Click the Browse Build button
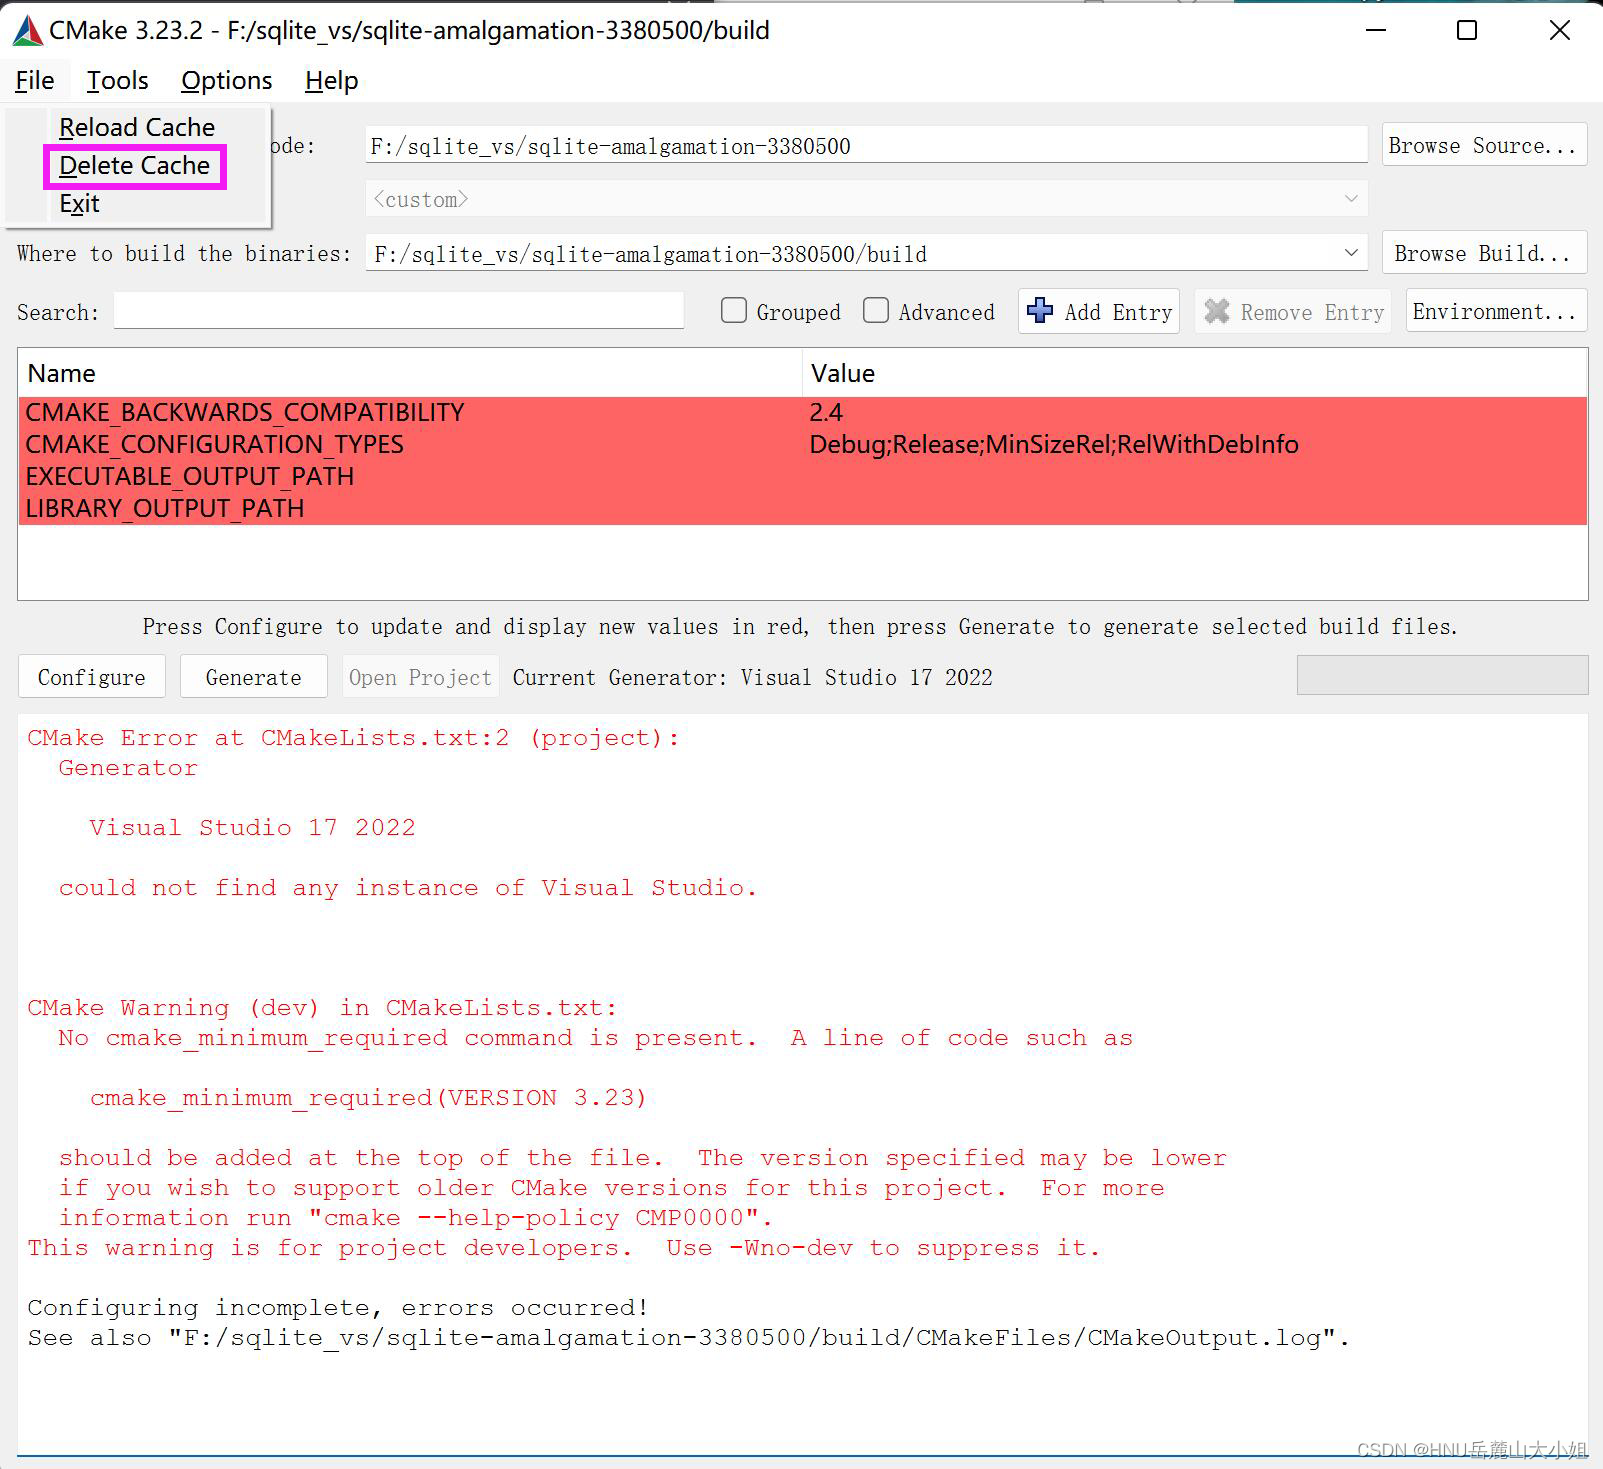 click(x=1484, y=253)
